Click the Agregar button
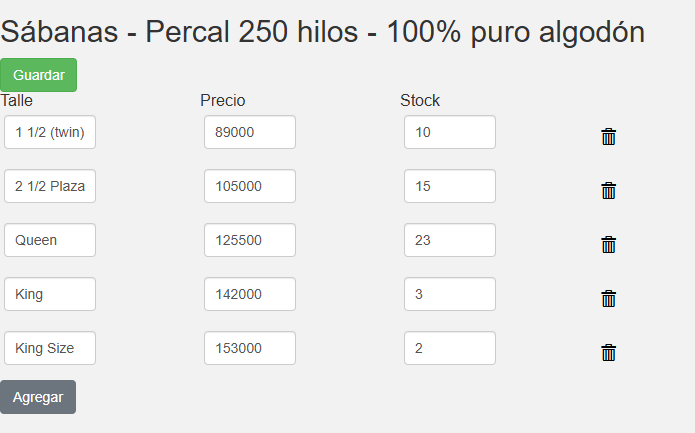 click(x=38, y=397)
